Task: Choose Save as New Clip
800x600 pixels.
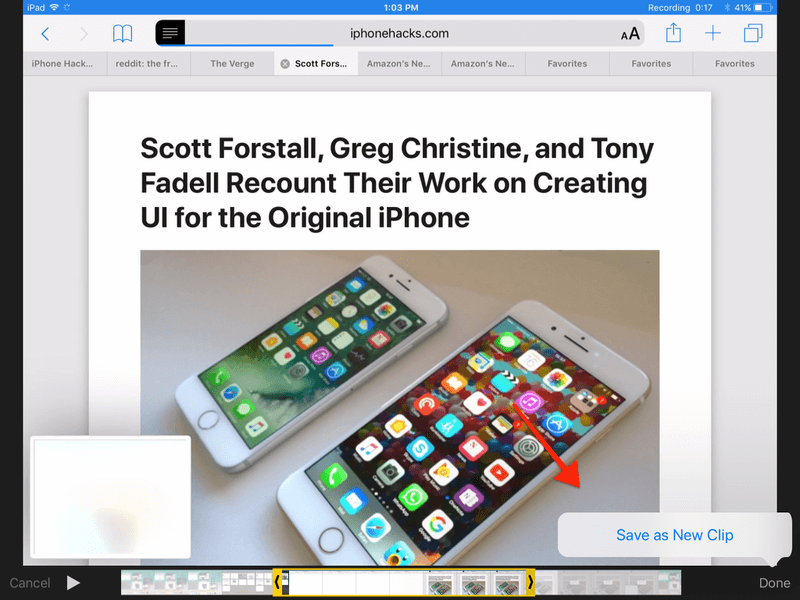Action: 674,535
